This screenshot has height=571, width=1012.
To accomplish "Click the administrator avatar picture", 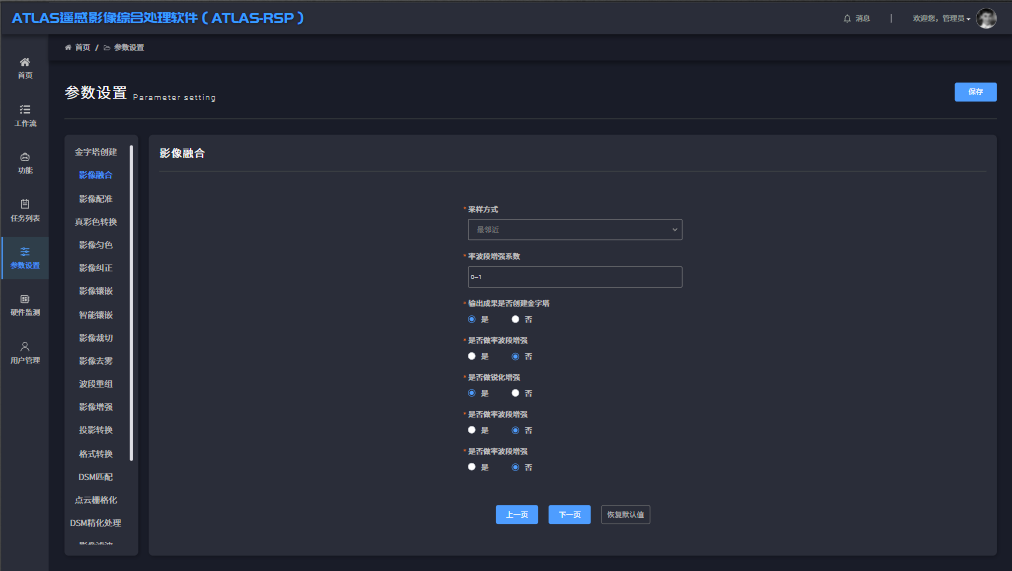I will (986, 18).
